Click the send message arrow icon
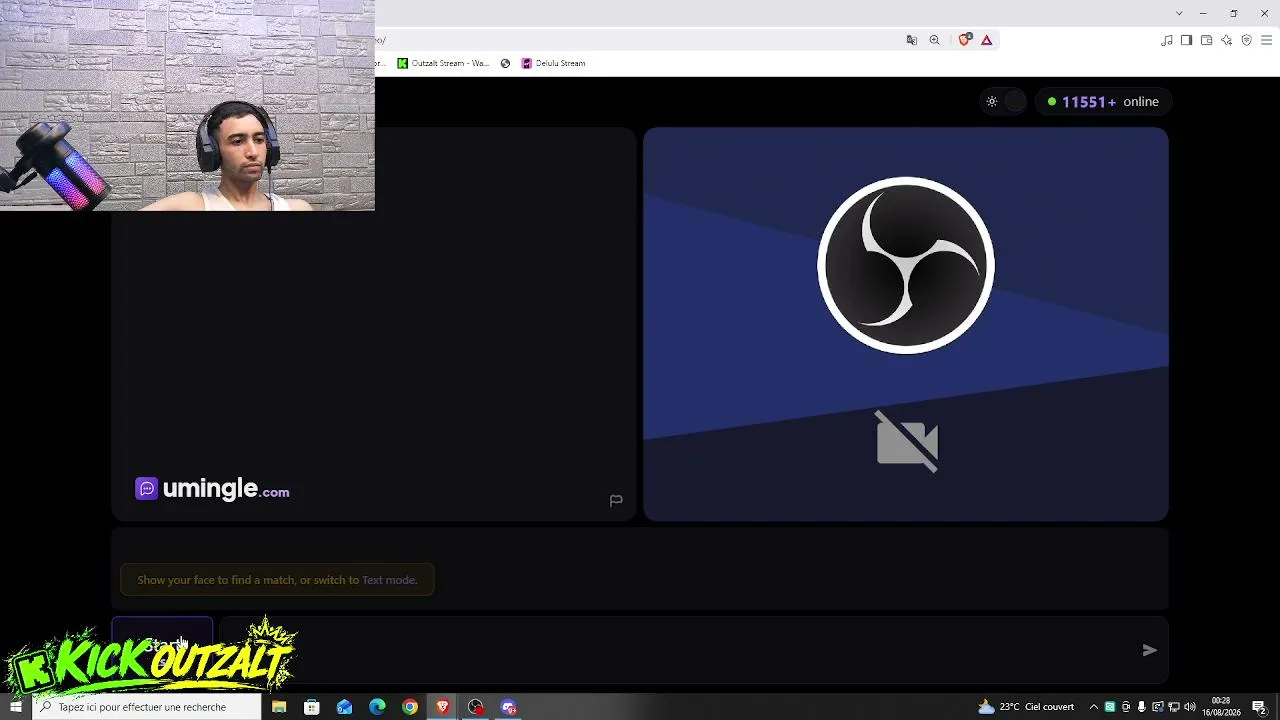 [x=1150, y=650]
